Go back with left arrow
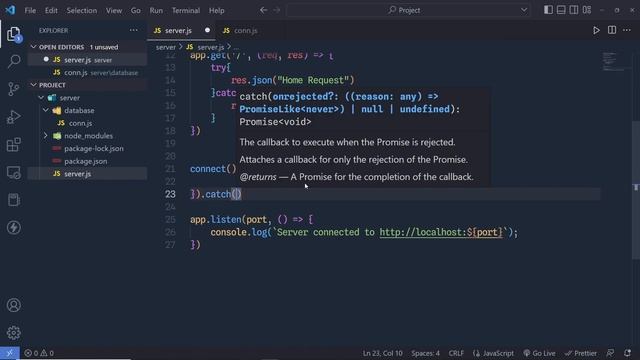Image resolution: width=640 pixels, height=360 pixels. (264, 10)
